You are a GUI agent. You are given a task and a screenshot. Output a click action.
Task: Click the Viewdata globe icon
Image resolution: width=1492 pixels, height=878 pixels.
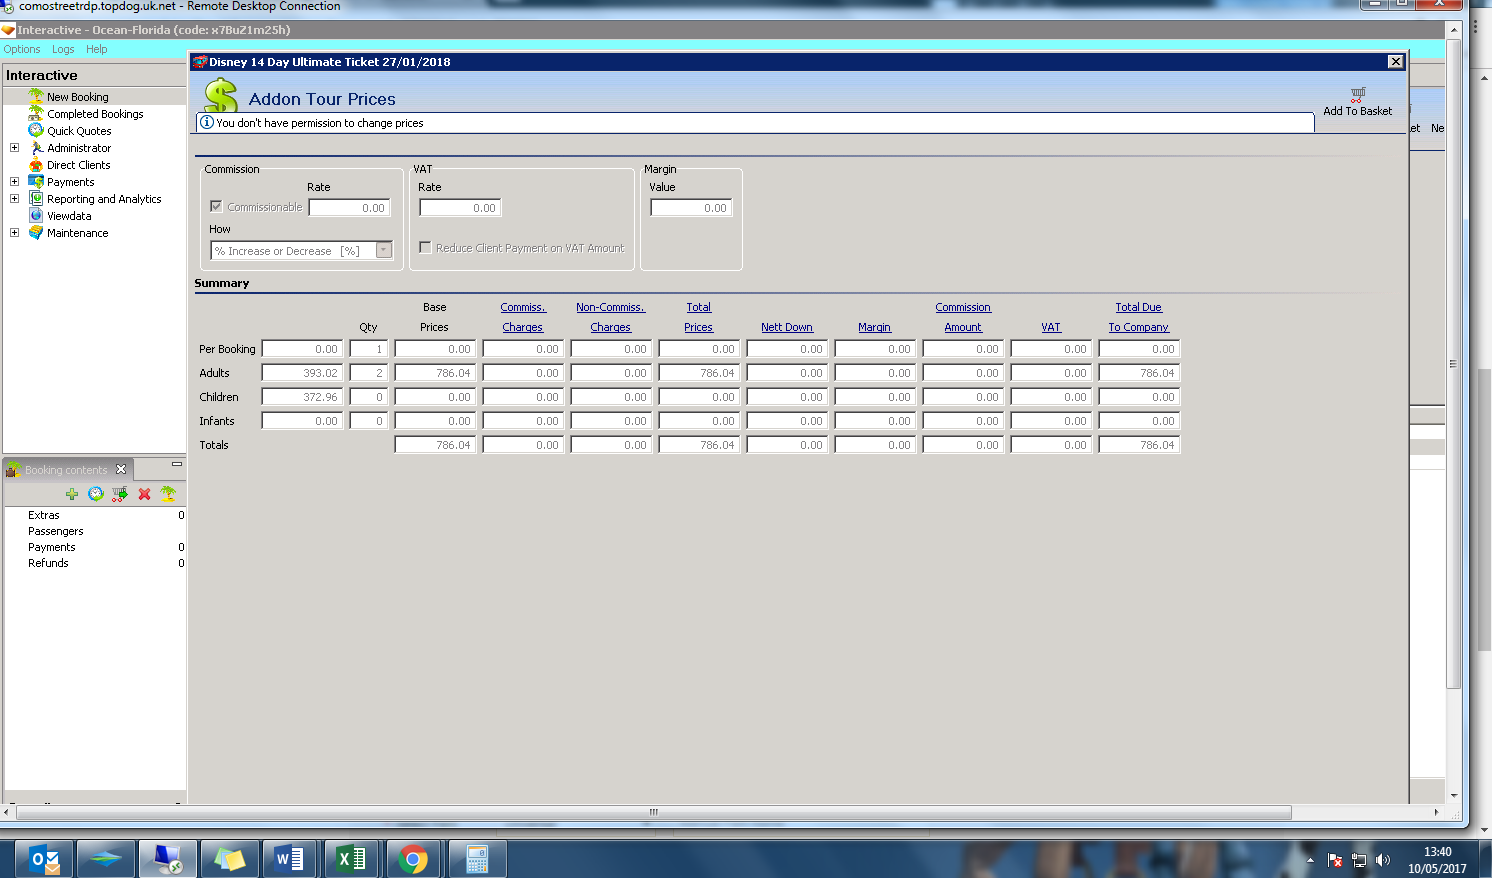pos(36,215)
